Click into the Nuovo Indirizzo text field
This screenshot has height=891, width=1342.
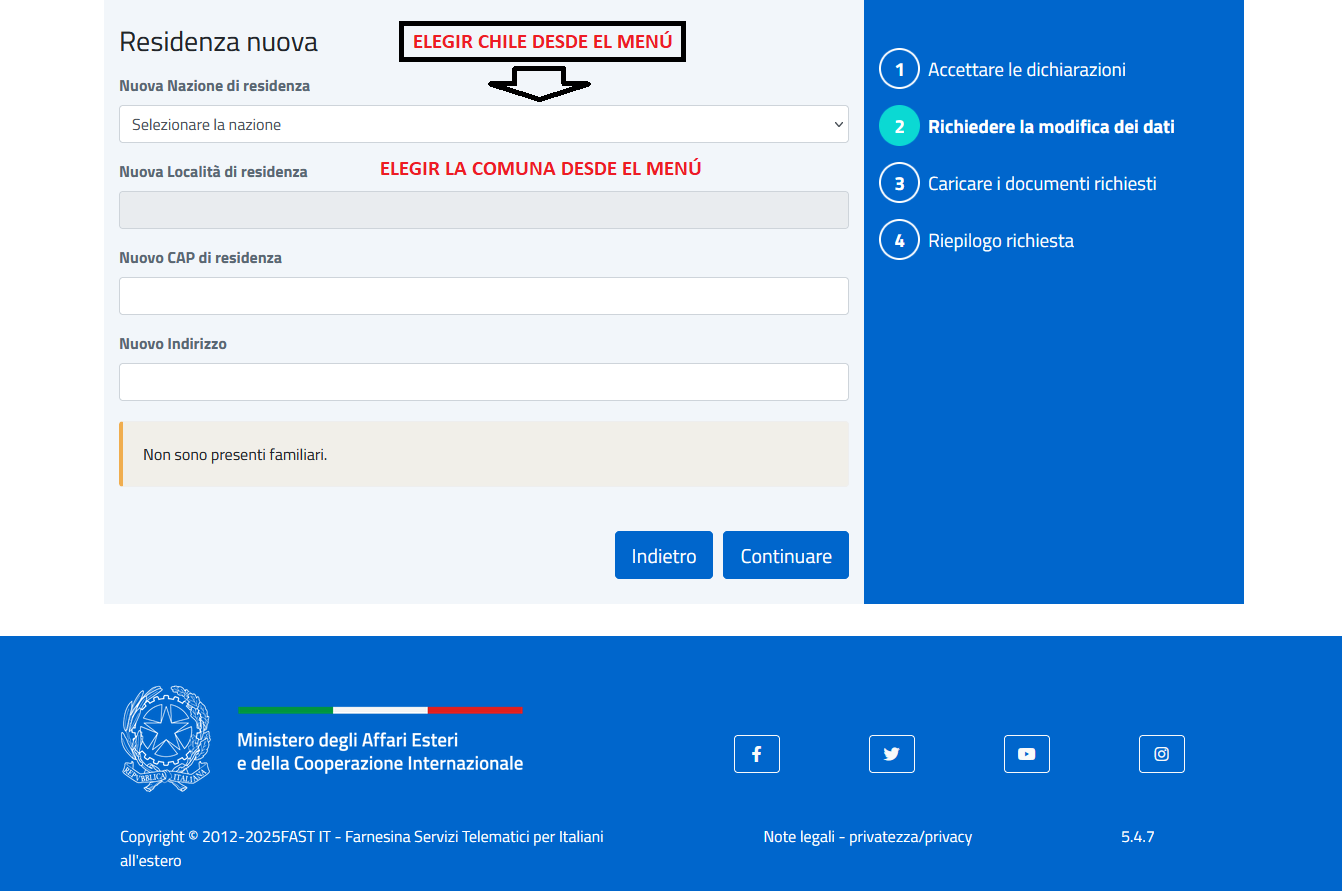(483, 382)
